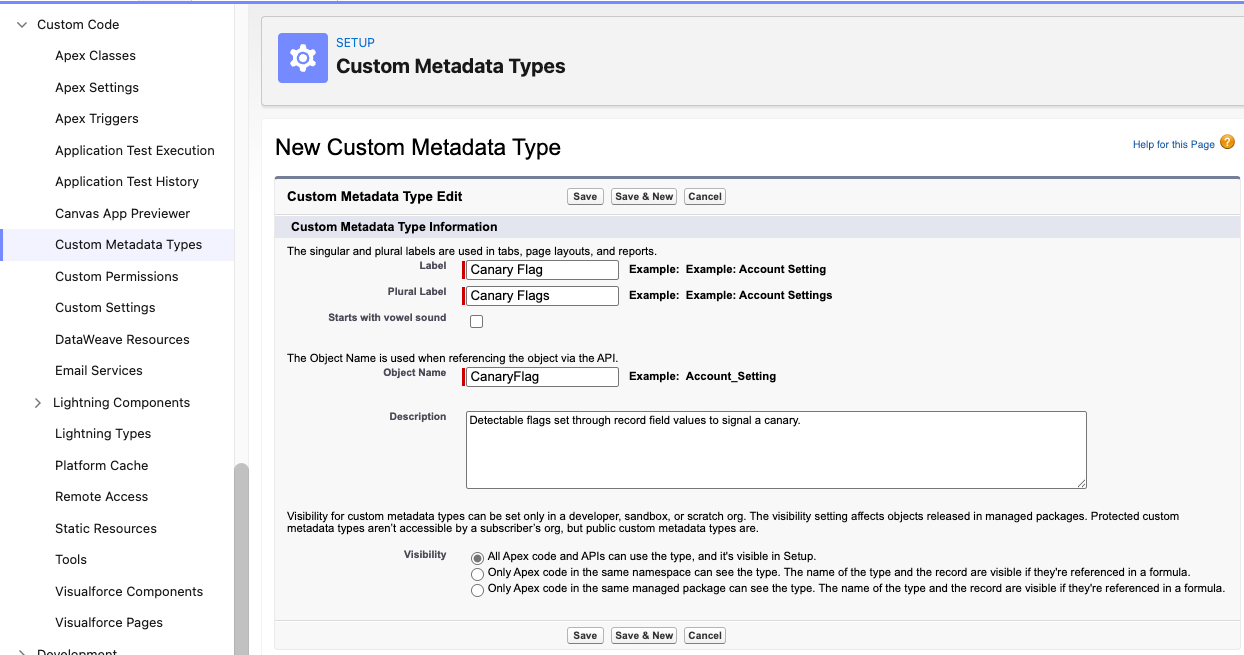Click the Setup gear icon in the header
The height and width of the screenshot is (655, 1244).
(302, 58)
